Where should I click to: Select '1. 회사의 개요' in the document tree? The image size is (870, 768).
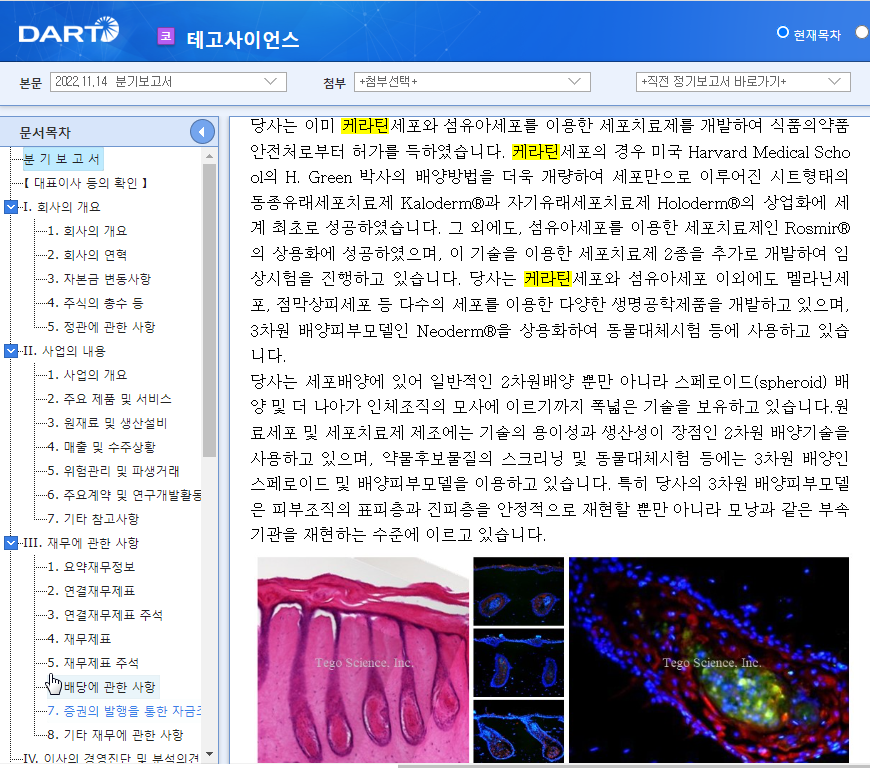87,229
